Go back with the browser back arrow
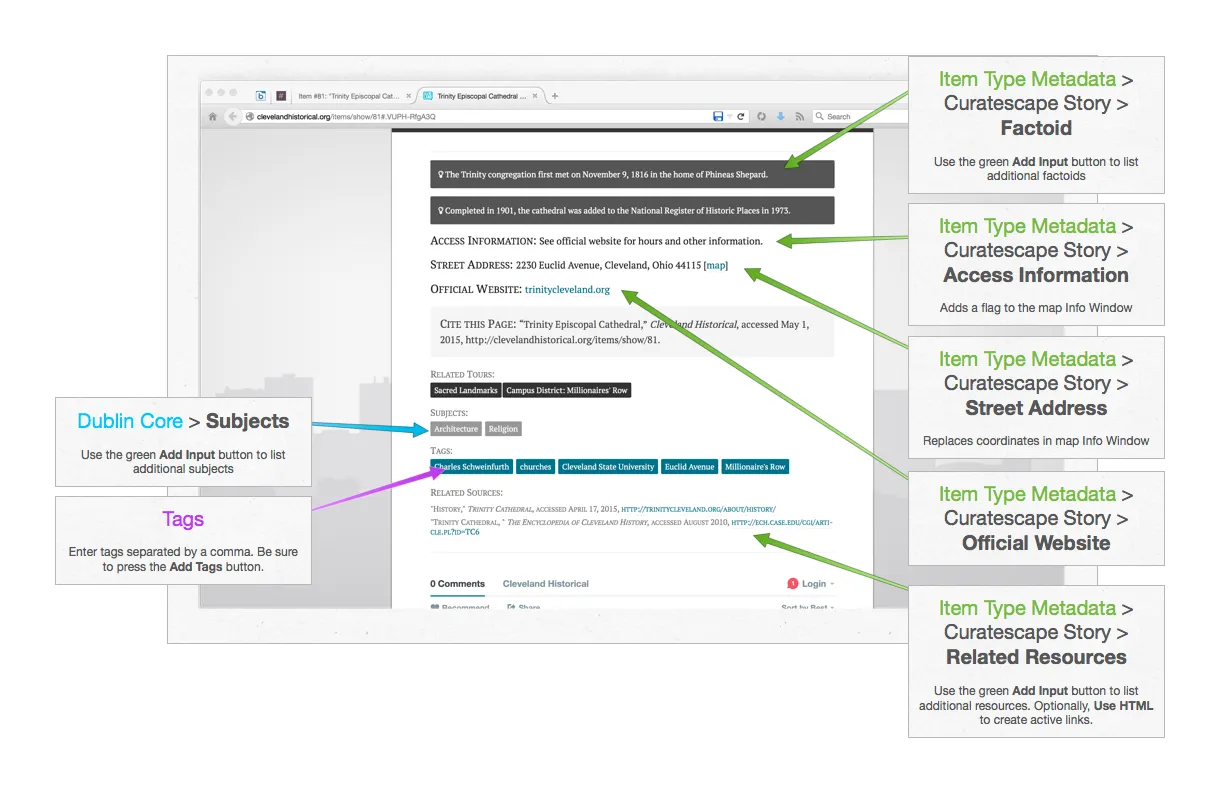The image size is (1220, 793). point(232,117)
